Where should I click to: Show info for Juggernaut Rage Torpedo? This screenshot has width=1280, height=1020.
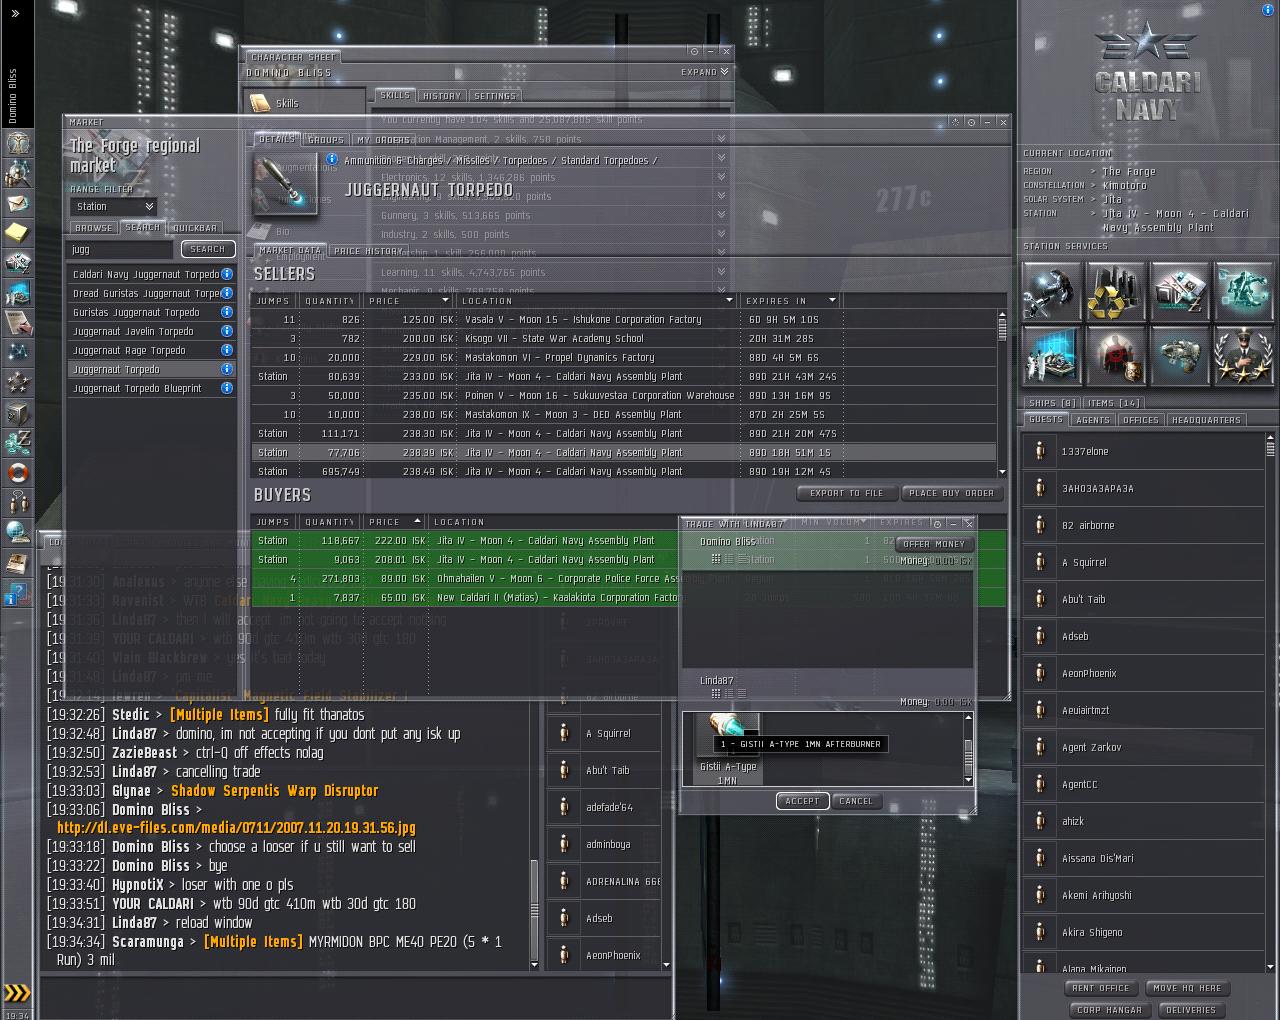pos(227,350)
